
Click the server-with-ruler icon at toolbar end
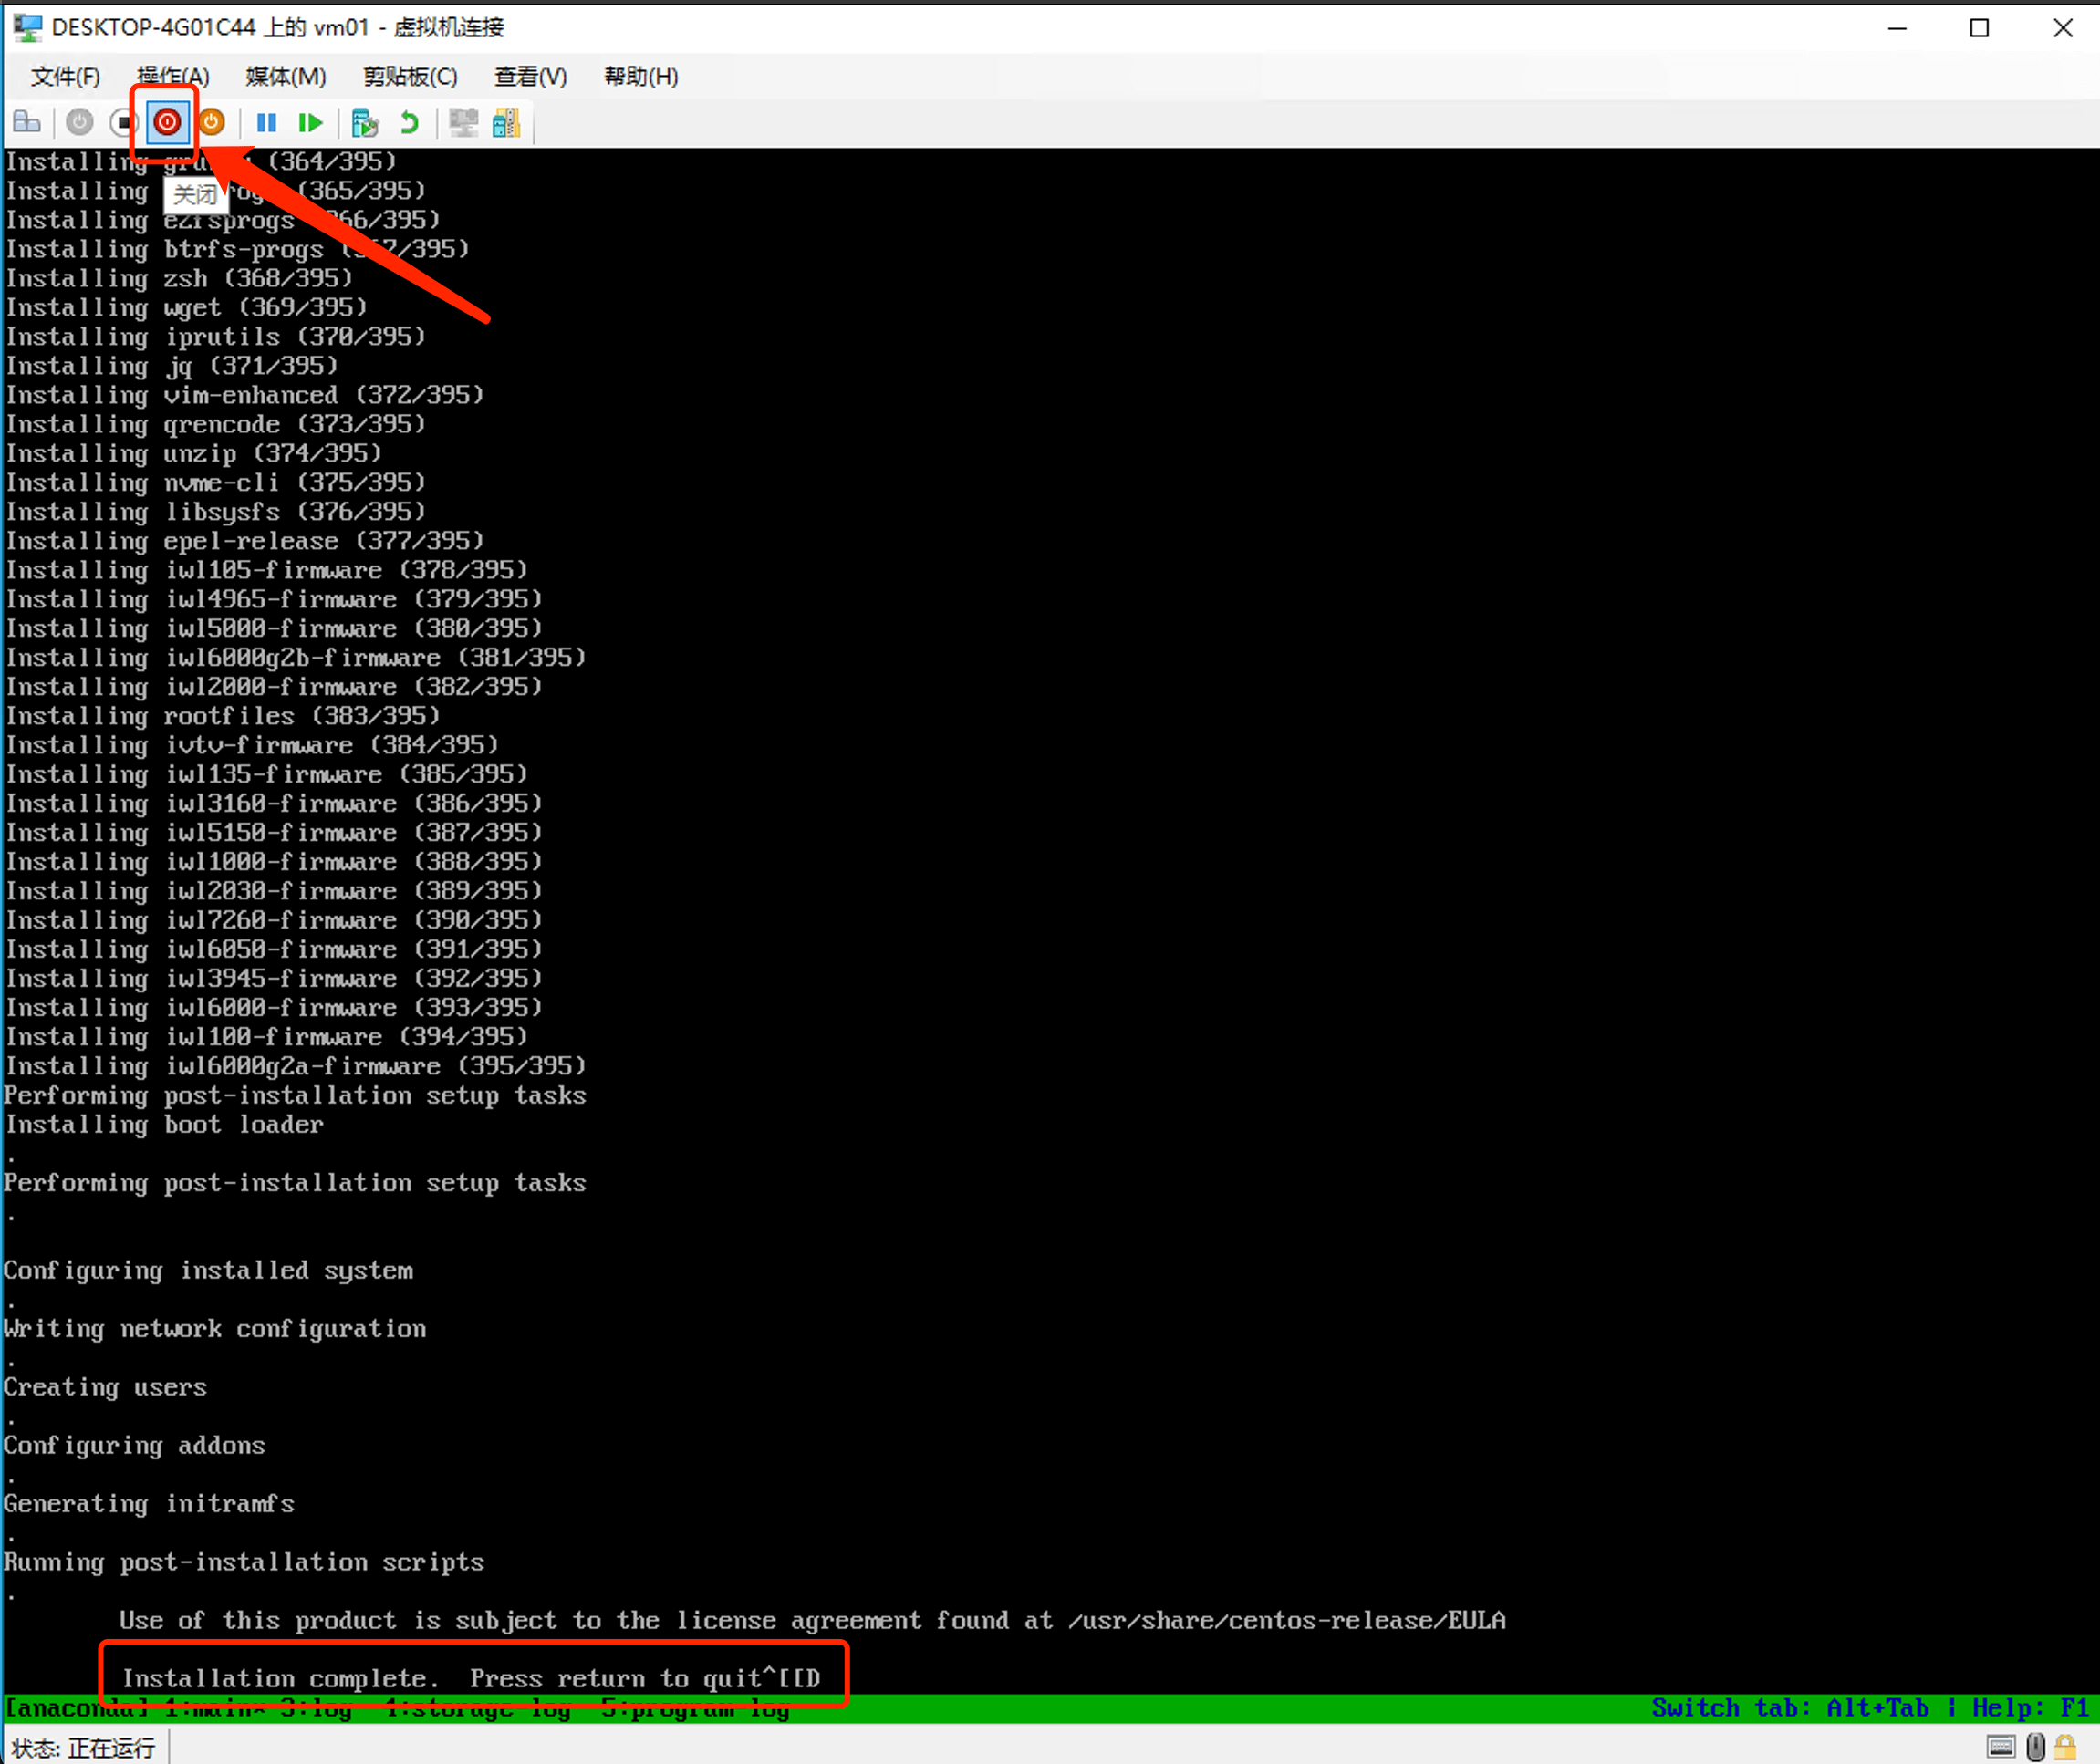tap(507, 122)
